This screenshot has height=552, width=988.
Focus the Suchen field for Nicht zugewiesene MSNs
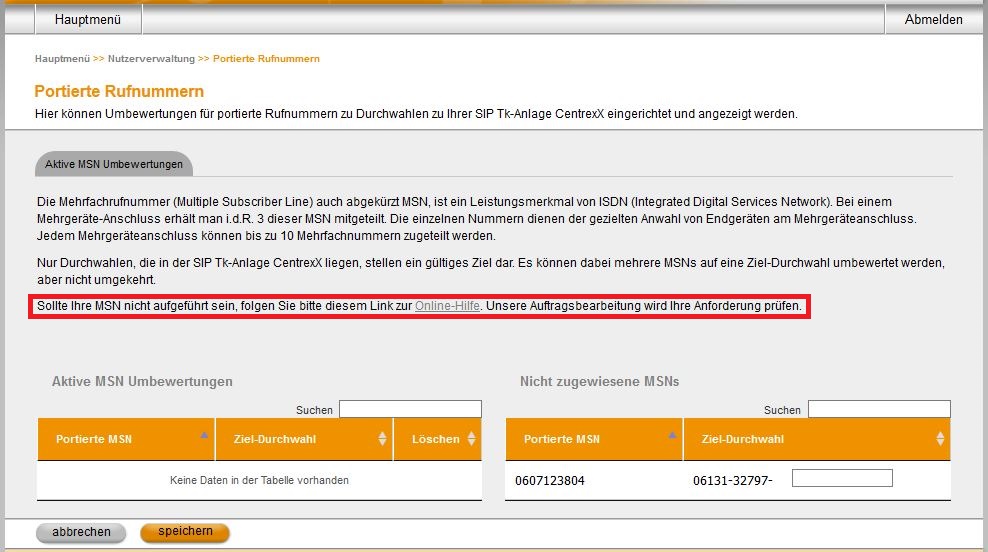879,409
